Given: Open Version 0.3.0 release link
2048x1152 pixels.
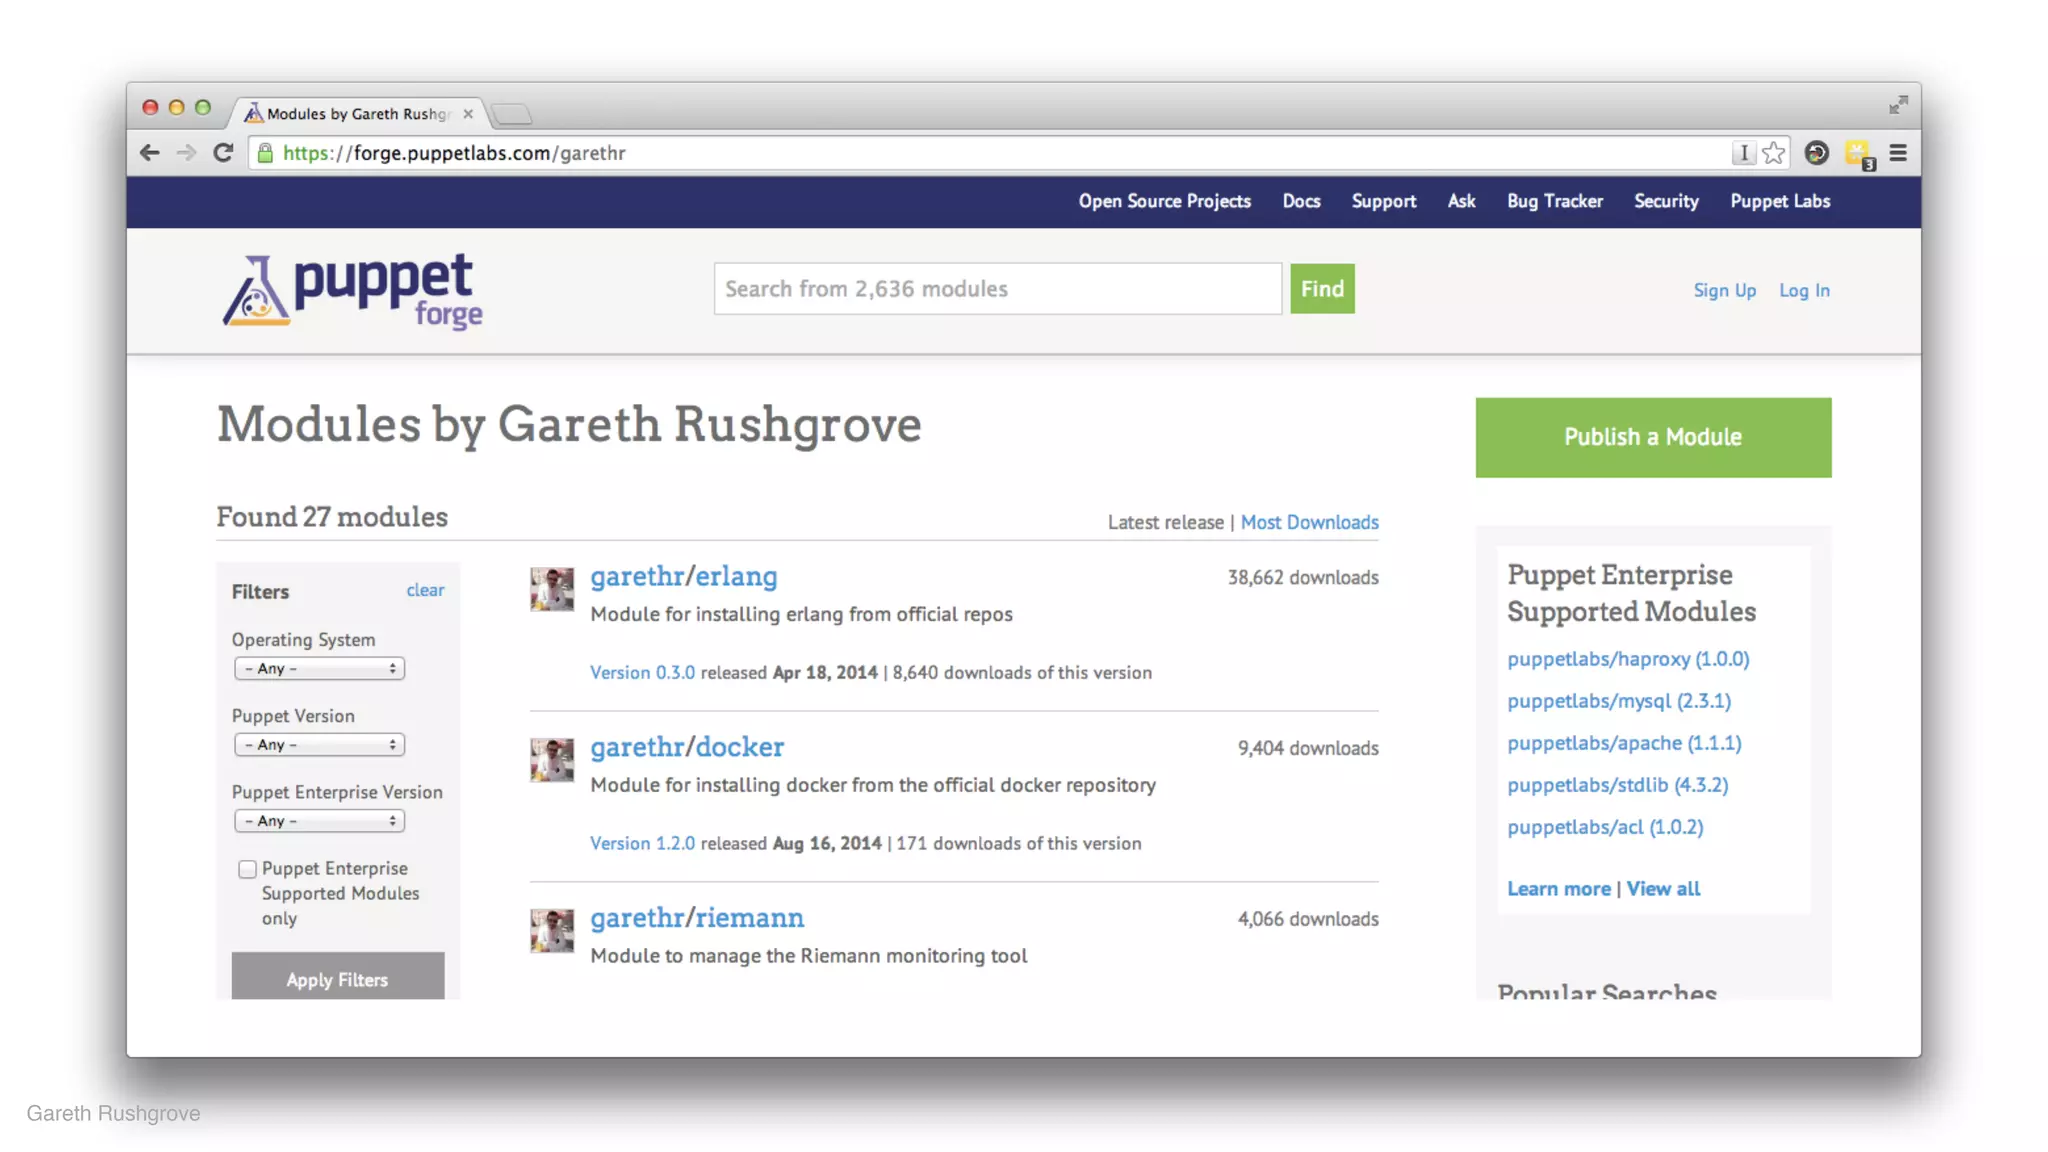Looking at the screenshot, I should coord(642,672).
